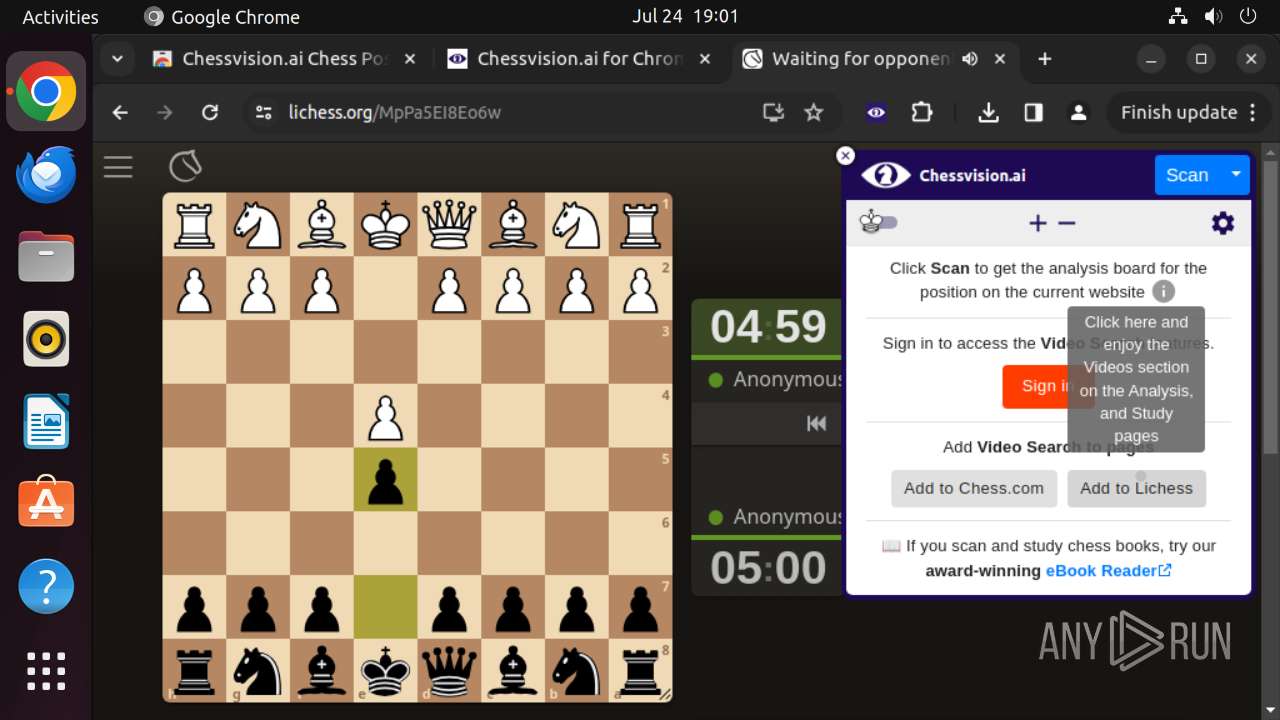The image size is (1280, 720).
Task: Open Chrome downloads
Action: tap(988, 113)
